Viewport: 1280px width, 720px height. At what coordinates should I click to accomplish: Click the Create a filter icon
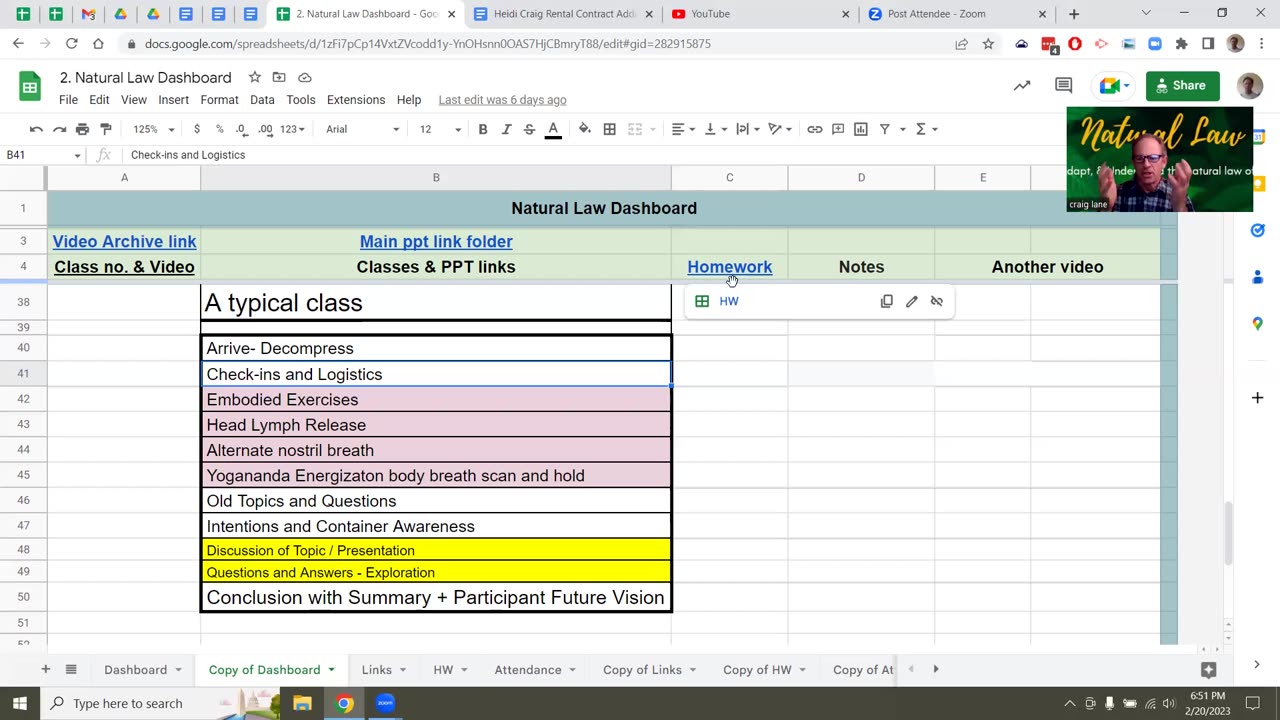click(884, 129)
